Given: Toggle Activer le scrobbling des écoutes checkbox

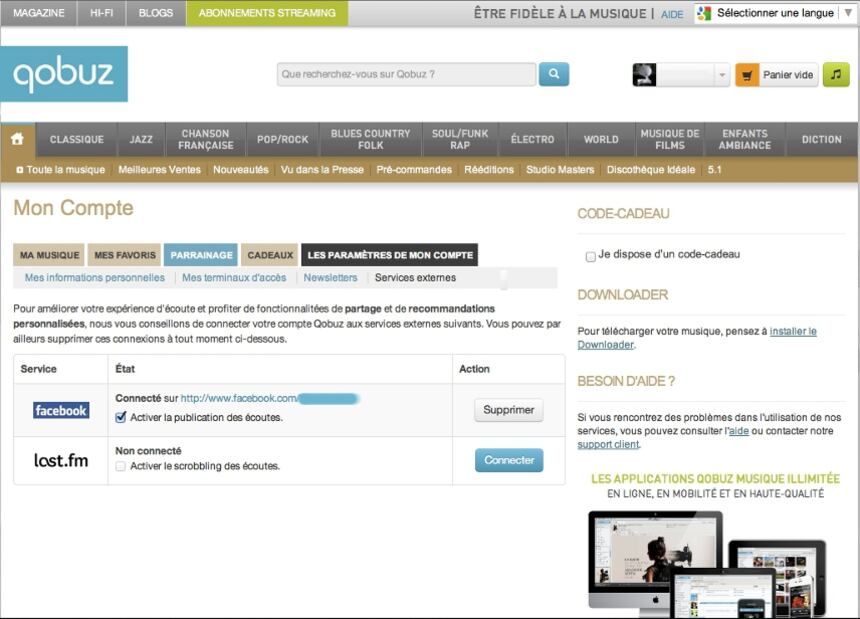Looking at the screenshot, I should pyautogui.click(x=121, y=466).
